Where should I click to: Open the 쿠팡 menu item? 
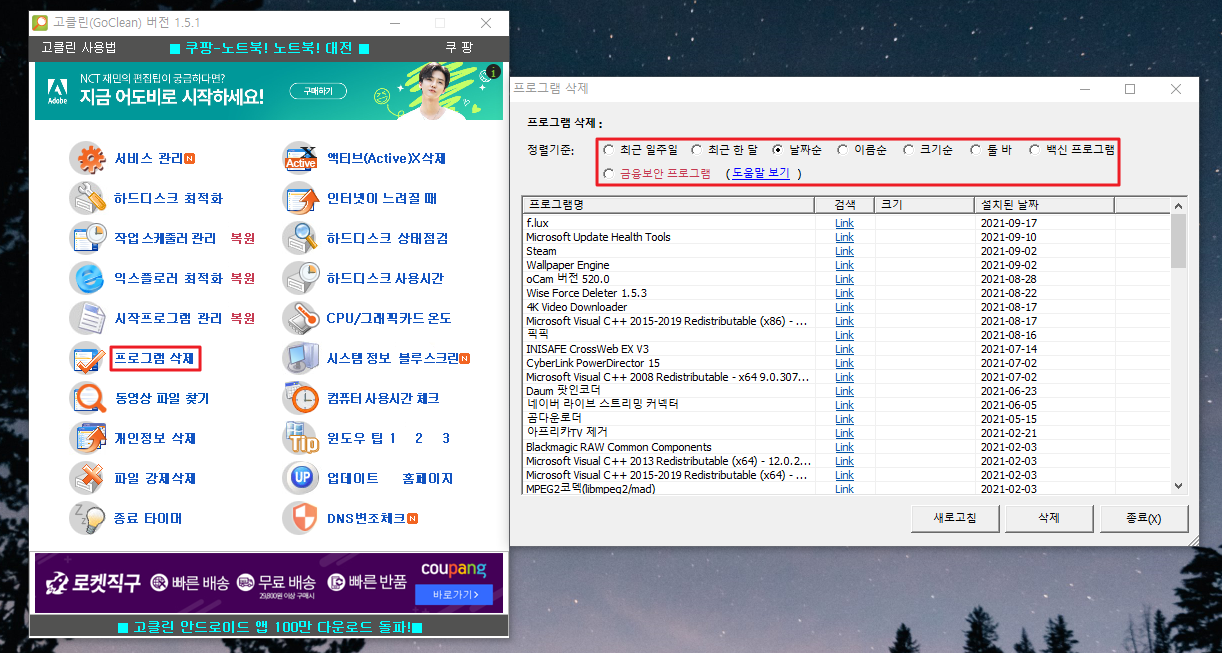[459, 48]
